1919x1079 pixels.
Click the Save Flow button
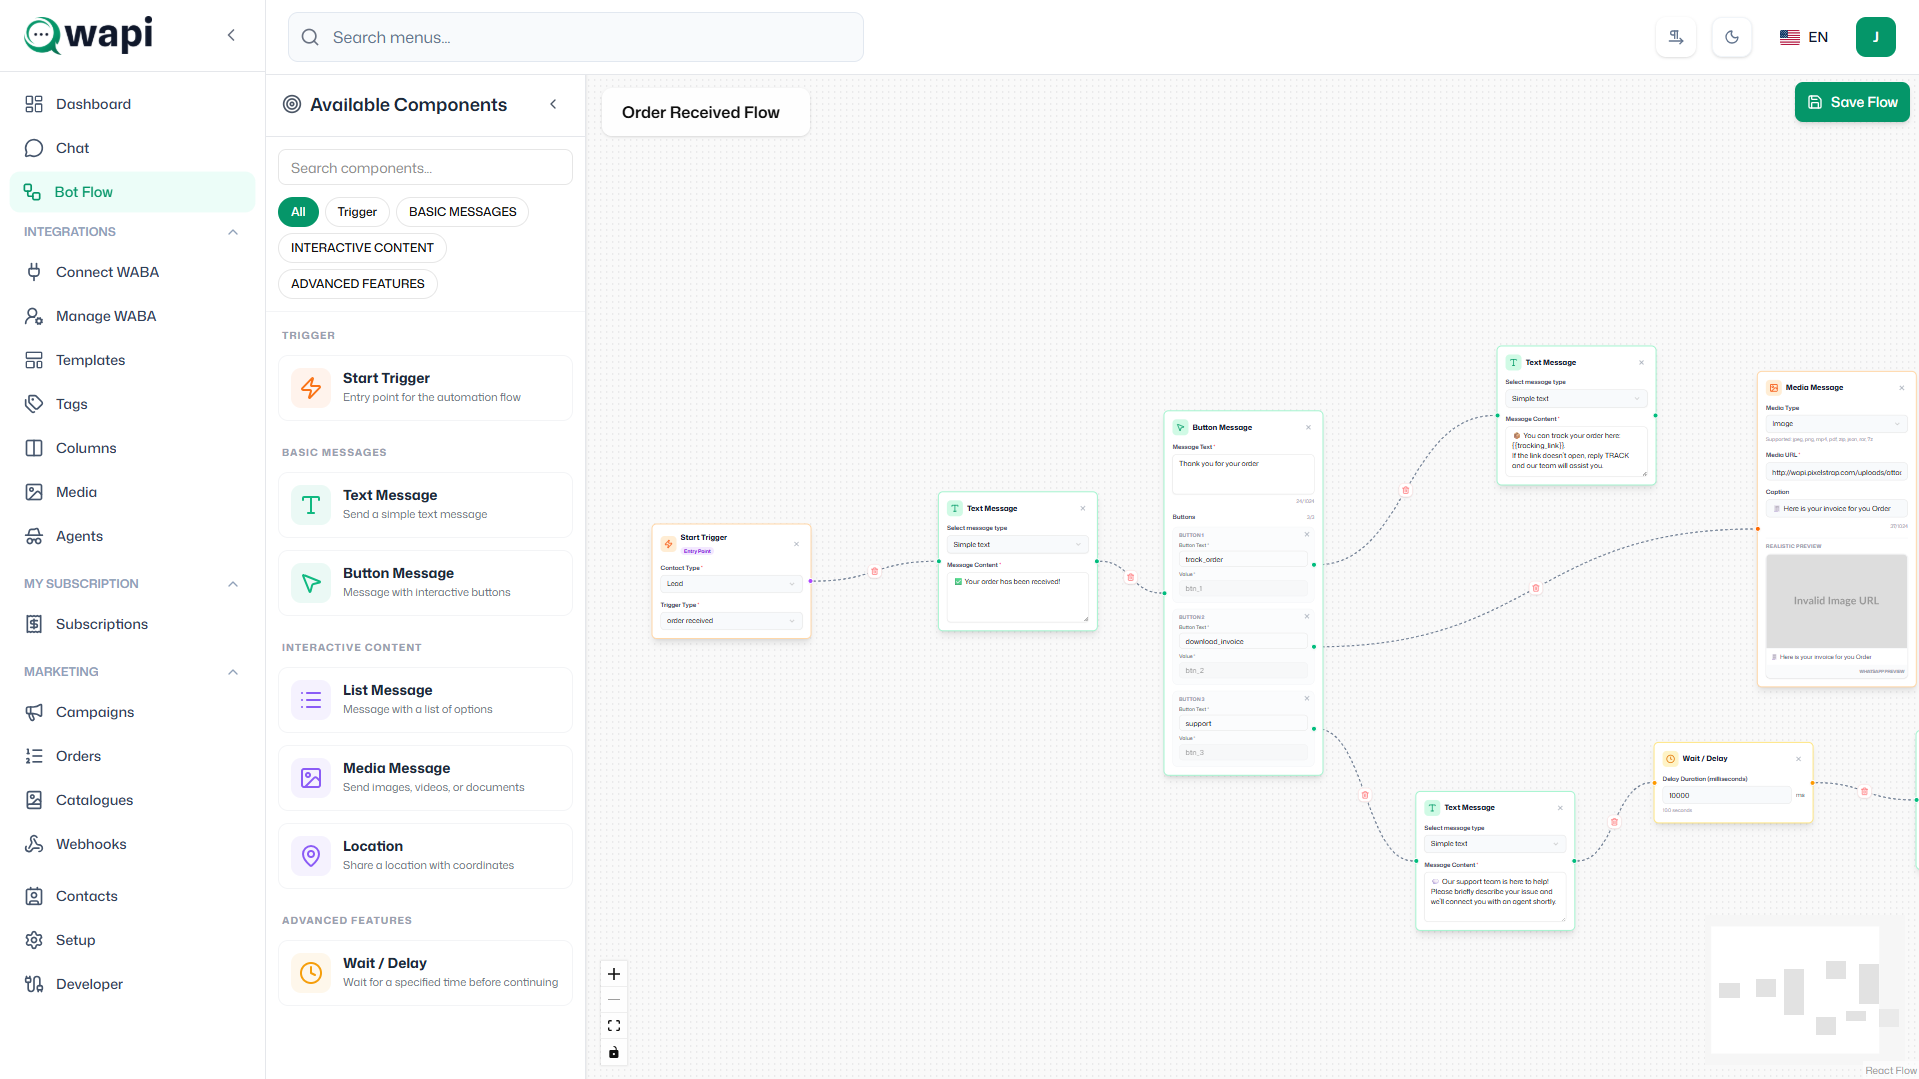[1852, 102]
